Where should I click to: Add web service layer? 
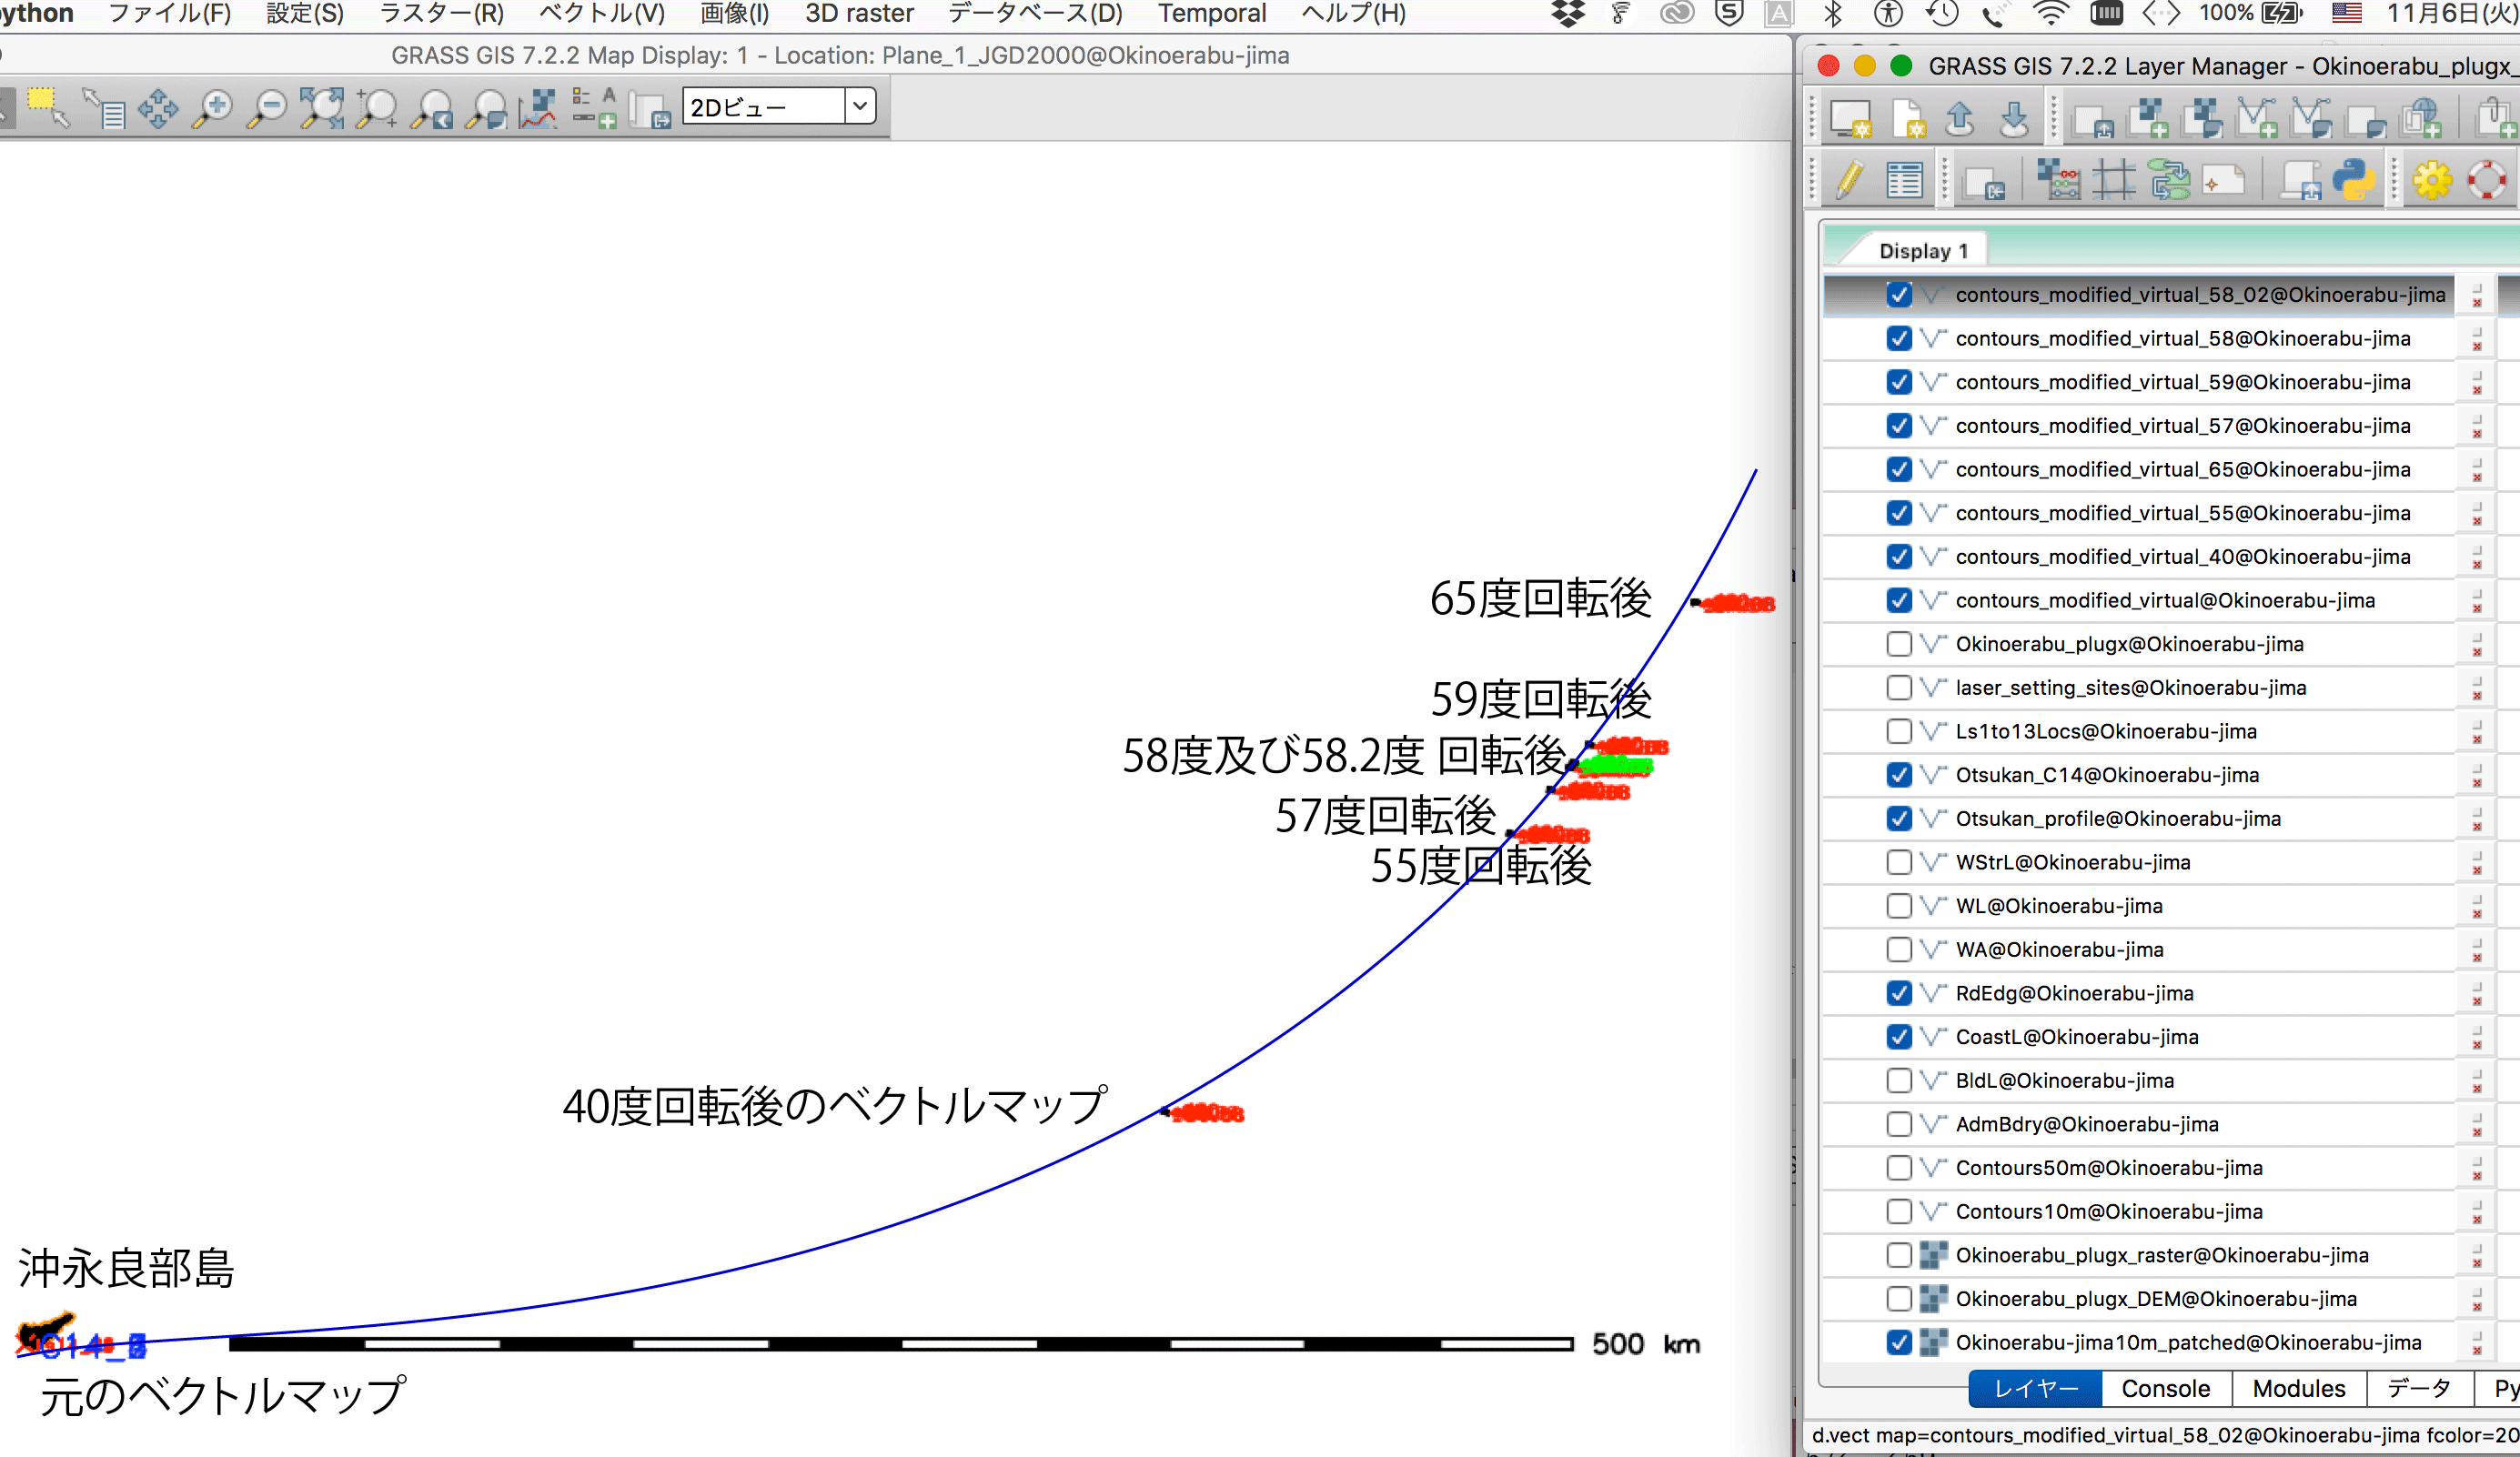[2422, 120]
